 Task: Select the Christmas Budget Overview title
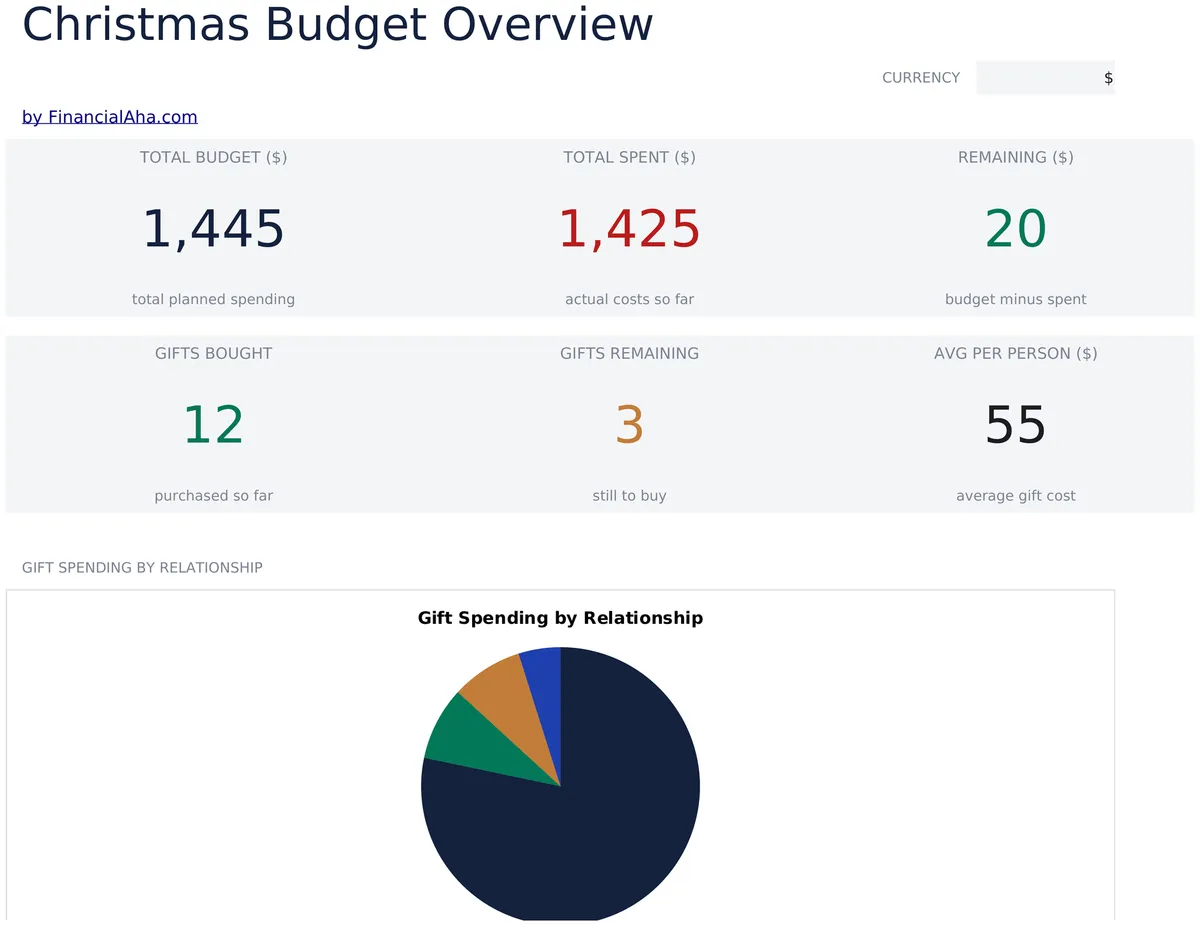(338, 24)
